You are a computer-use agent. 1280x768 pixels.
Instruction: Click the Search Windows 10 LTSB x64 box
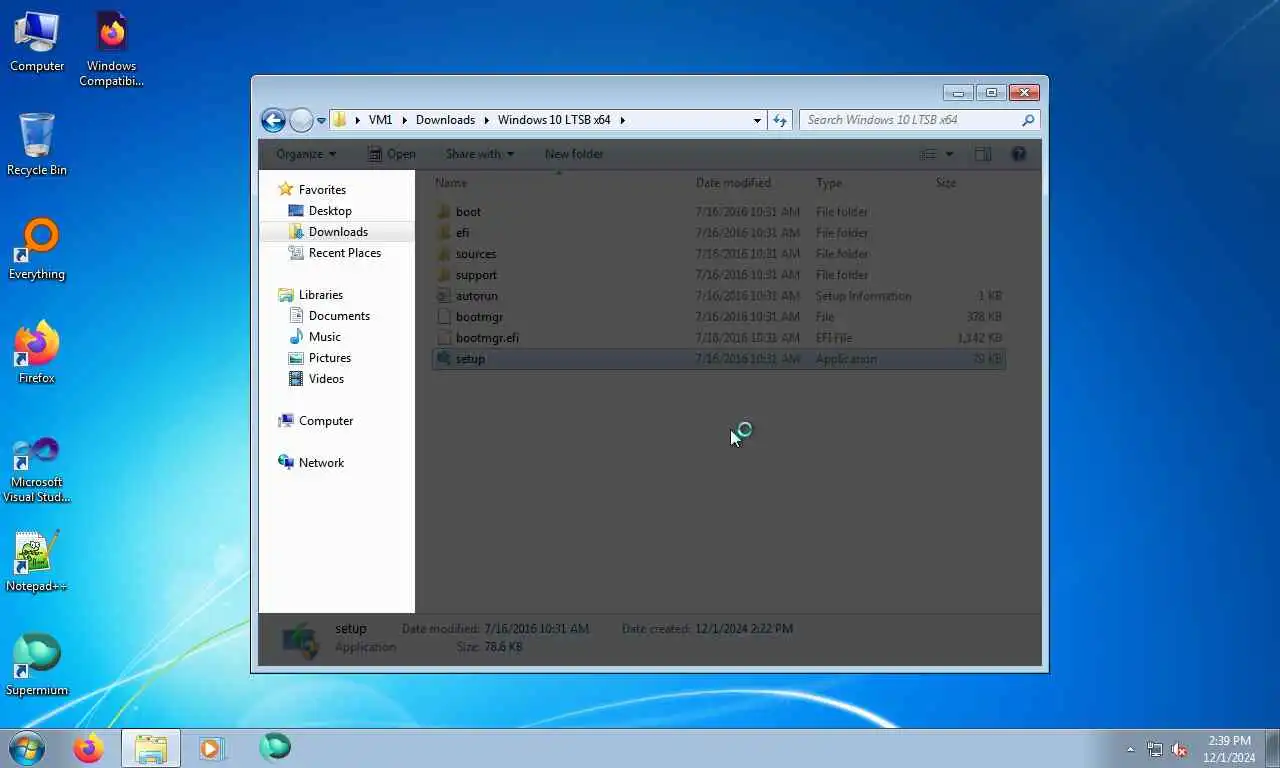(919, 120)
